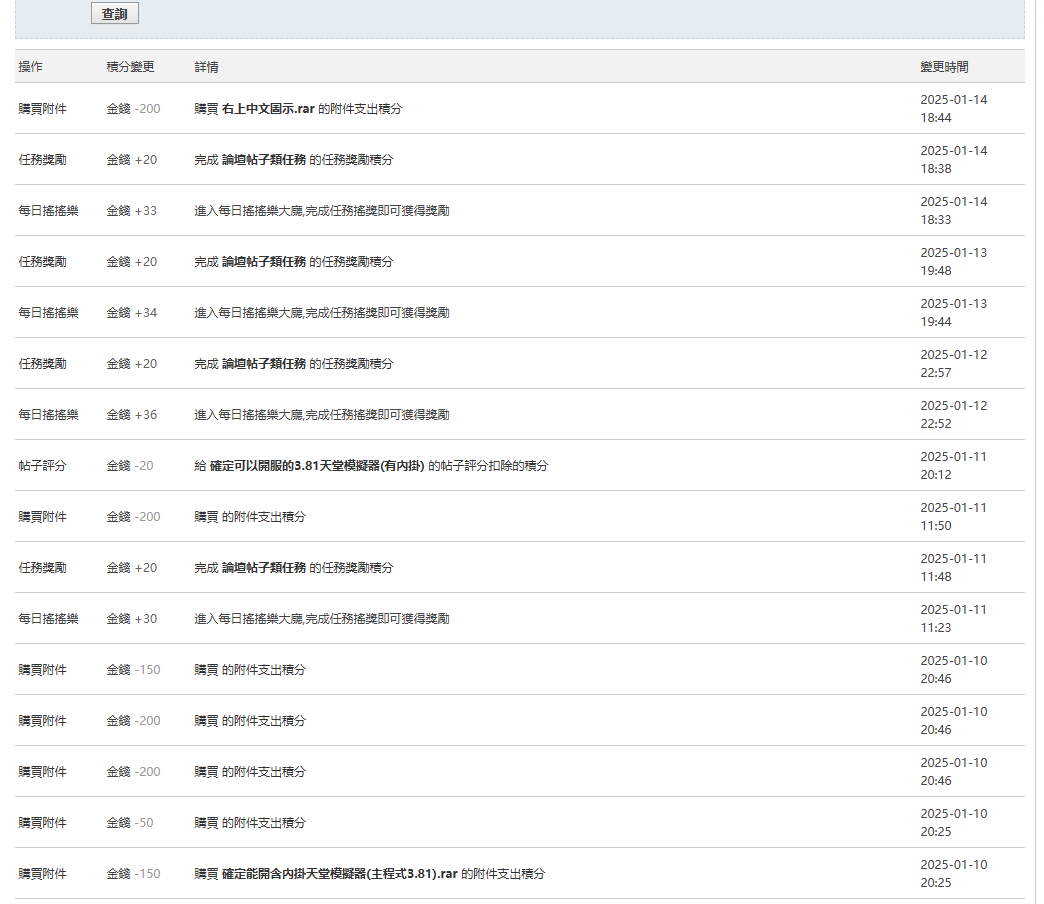This screenshot has height=904, width=1044.
Task: Click 購買附件 in the 18:44 row
Action: point(43,109)
